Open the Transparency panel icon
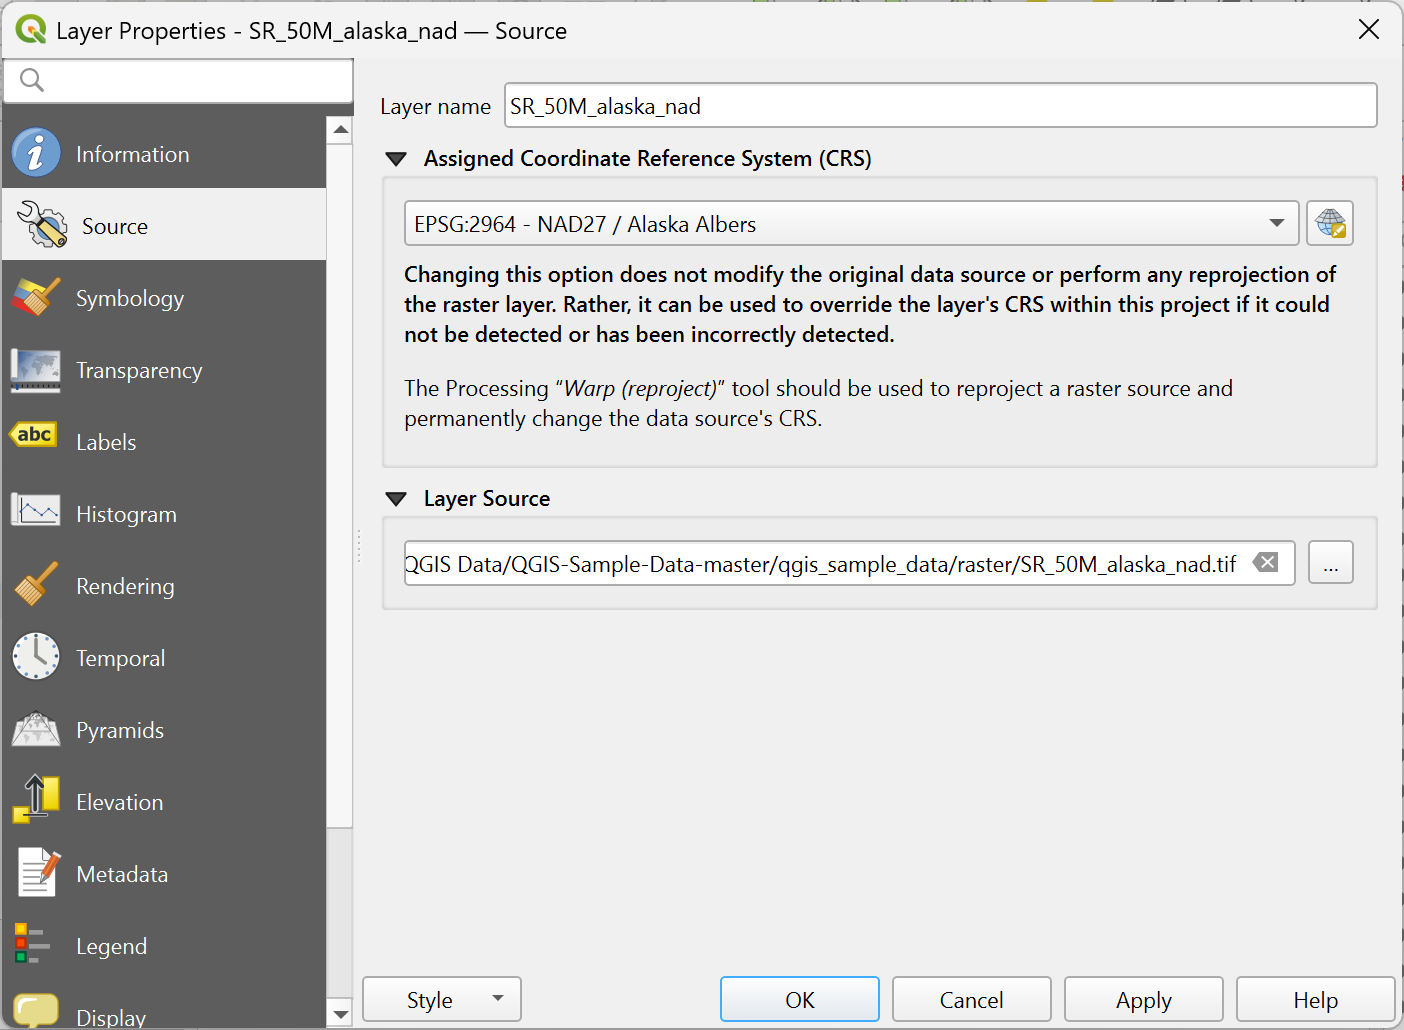This screenshot has height=1030, width=1404. point(36,369)
